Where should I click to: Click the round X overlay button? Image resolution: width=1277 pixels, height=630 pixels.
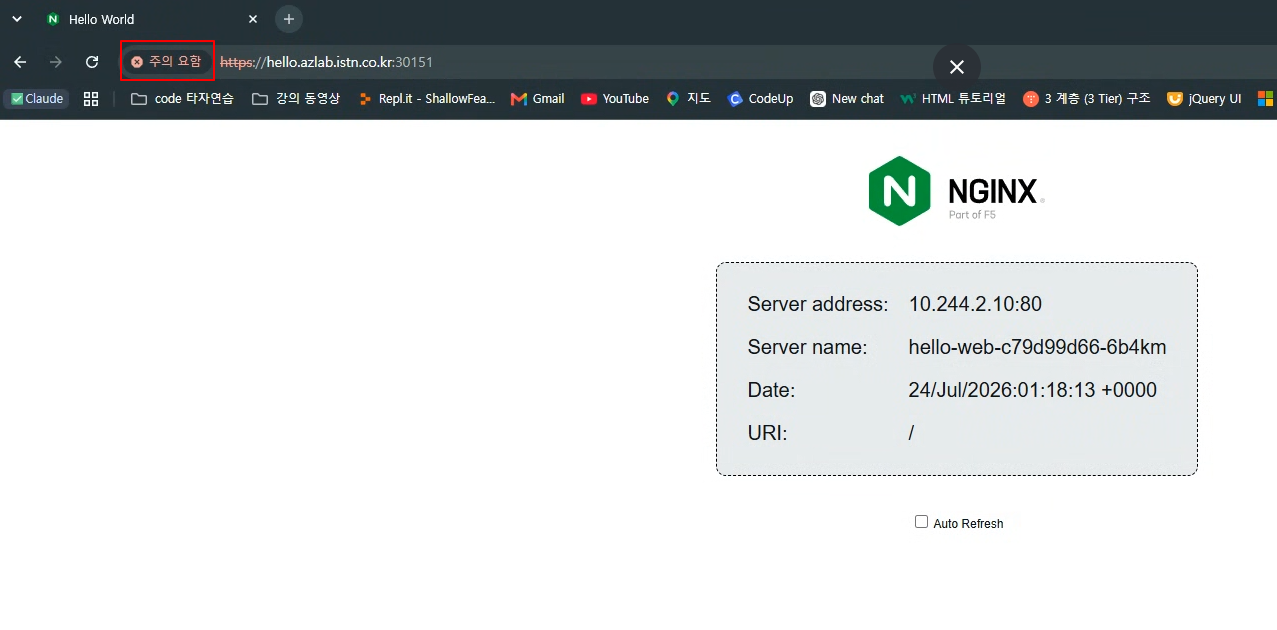click(x=957, y=66)
